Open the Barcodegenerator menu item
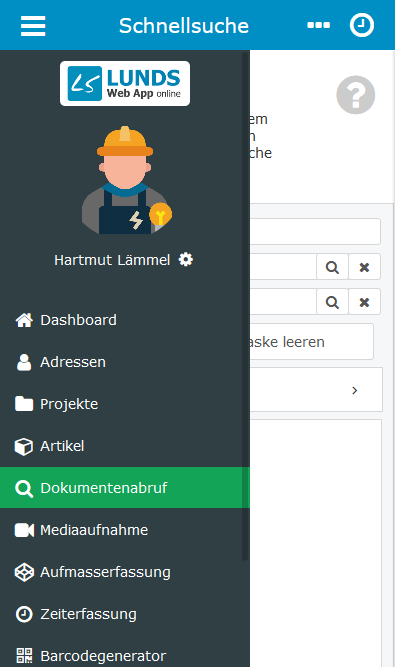 coord(125,655)
